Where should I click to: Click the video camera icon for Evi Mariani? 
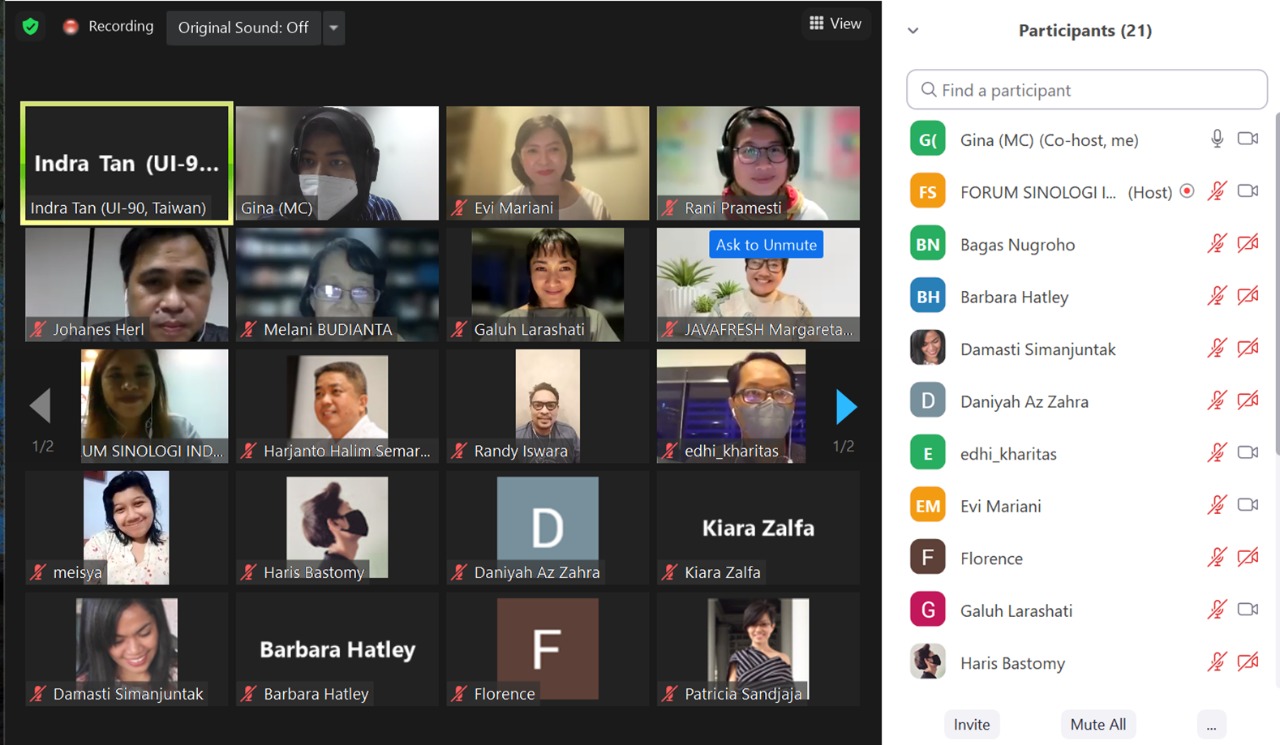[1247, 505]
